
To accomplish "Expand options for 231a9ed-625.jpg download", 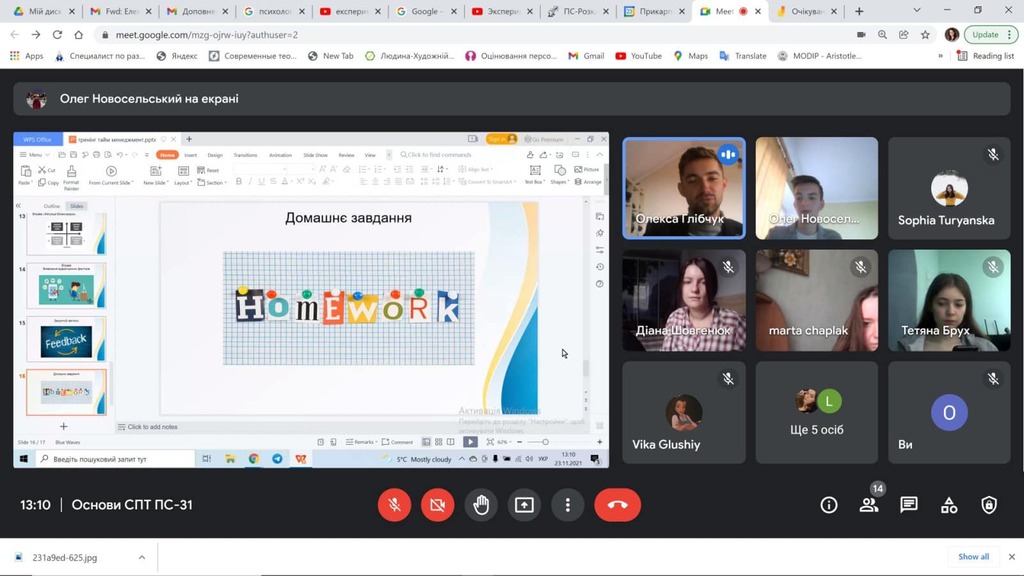I will (x=142, y=557).
